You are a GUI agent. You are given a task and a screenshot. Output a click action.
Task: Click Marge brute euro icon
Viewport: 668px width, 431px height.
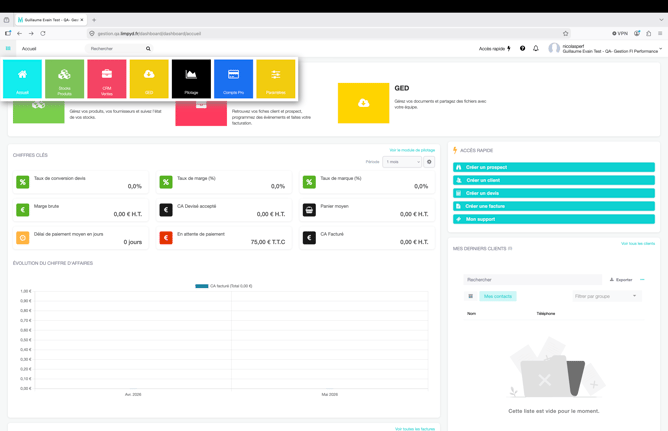point(23,210)
